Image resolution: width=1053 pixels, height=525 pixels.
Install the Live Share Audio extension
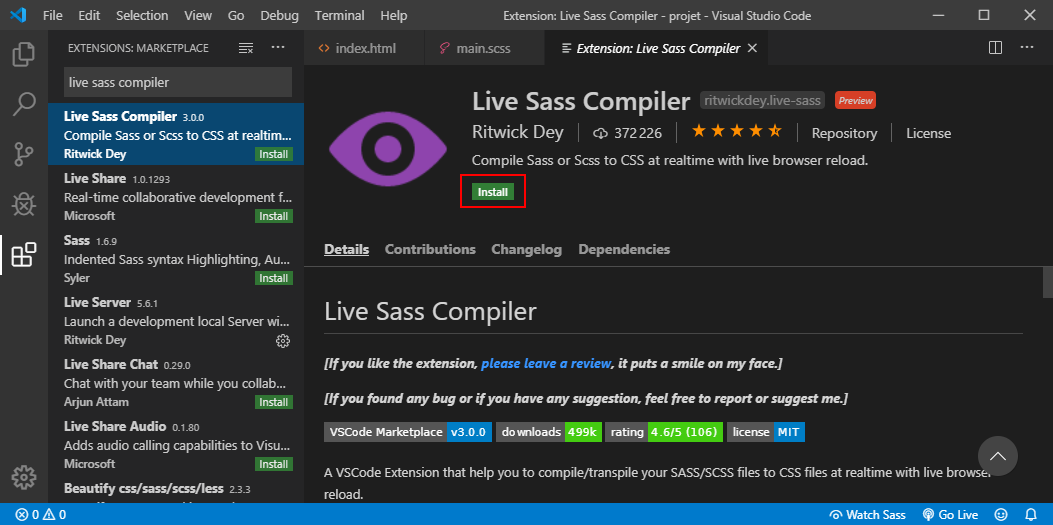273,464
